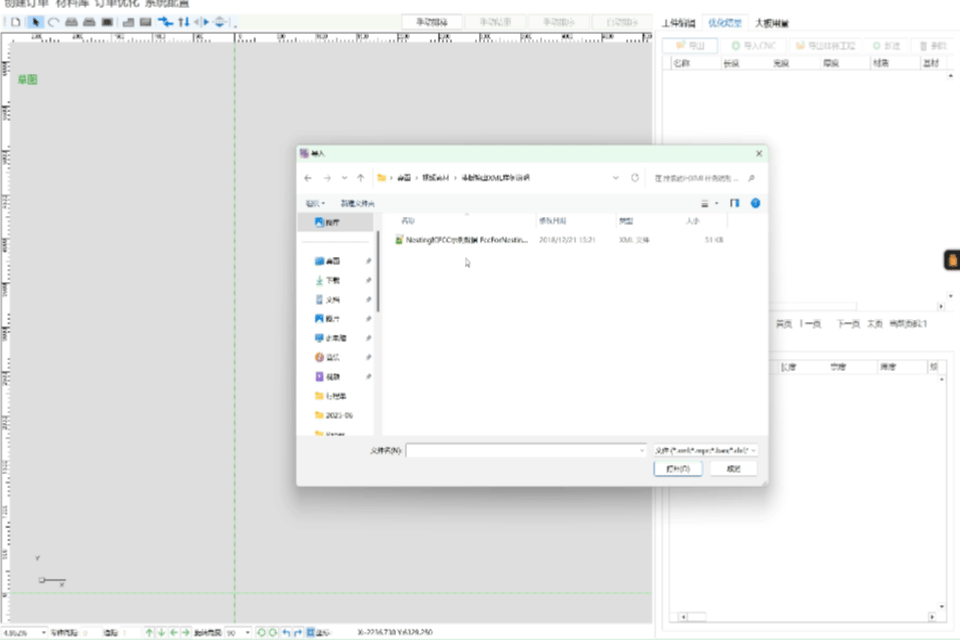Click the new document icon in toolbar
The image size is (960, 640).
point(16,22)
